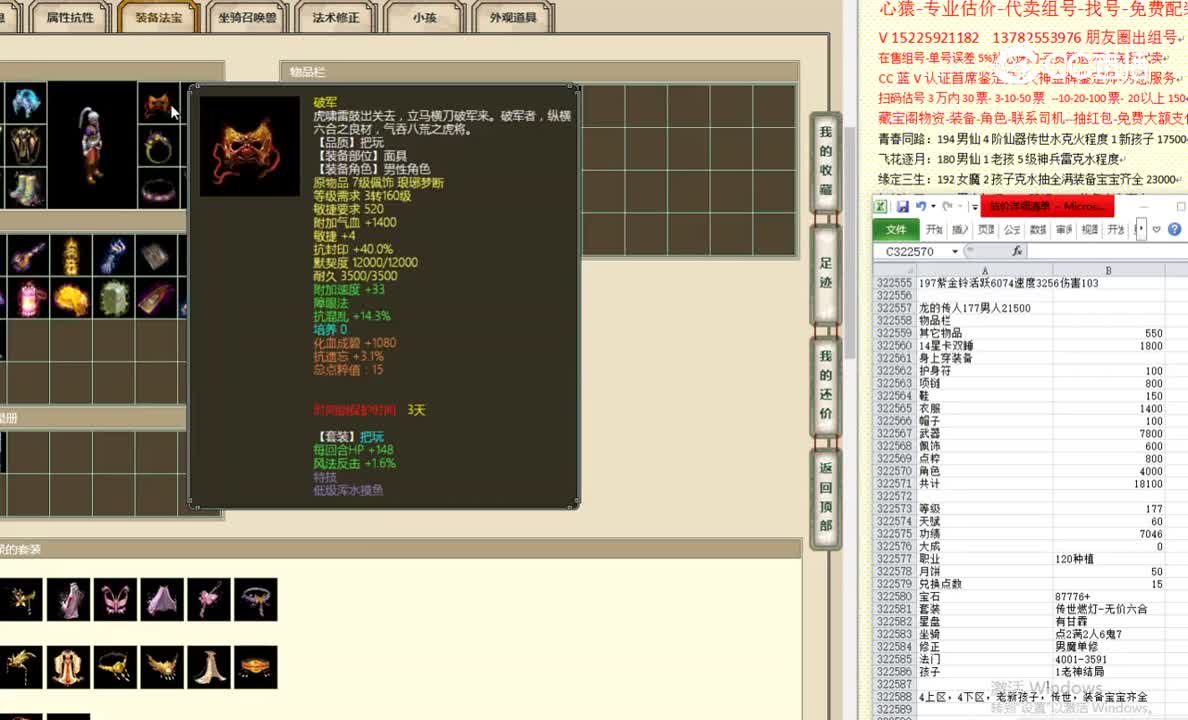Screen dimensions: 1188x720
Task: Select the pink cloak costume icon
Action: click(x=162, y=599)
